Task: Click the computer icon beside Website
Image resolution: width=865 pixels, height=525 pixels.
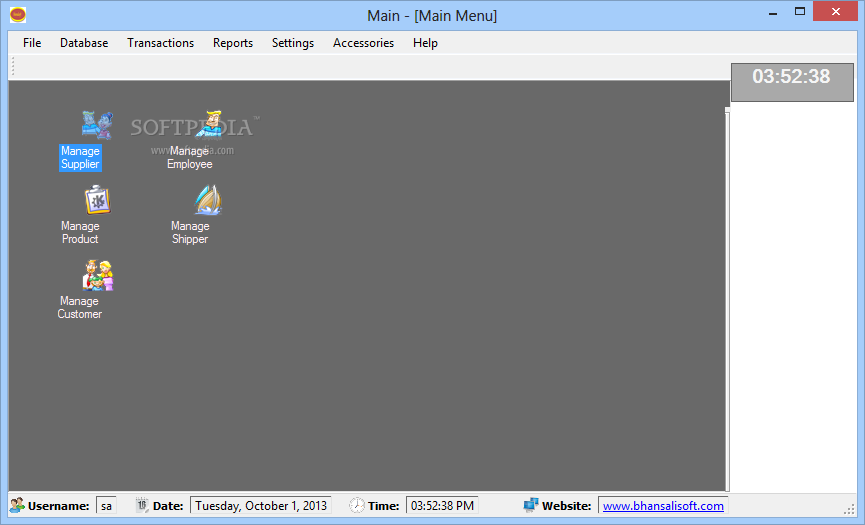Action: pyautogui.click(x=531, y=505)
